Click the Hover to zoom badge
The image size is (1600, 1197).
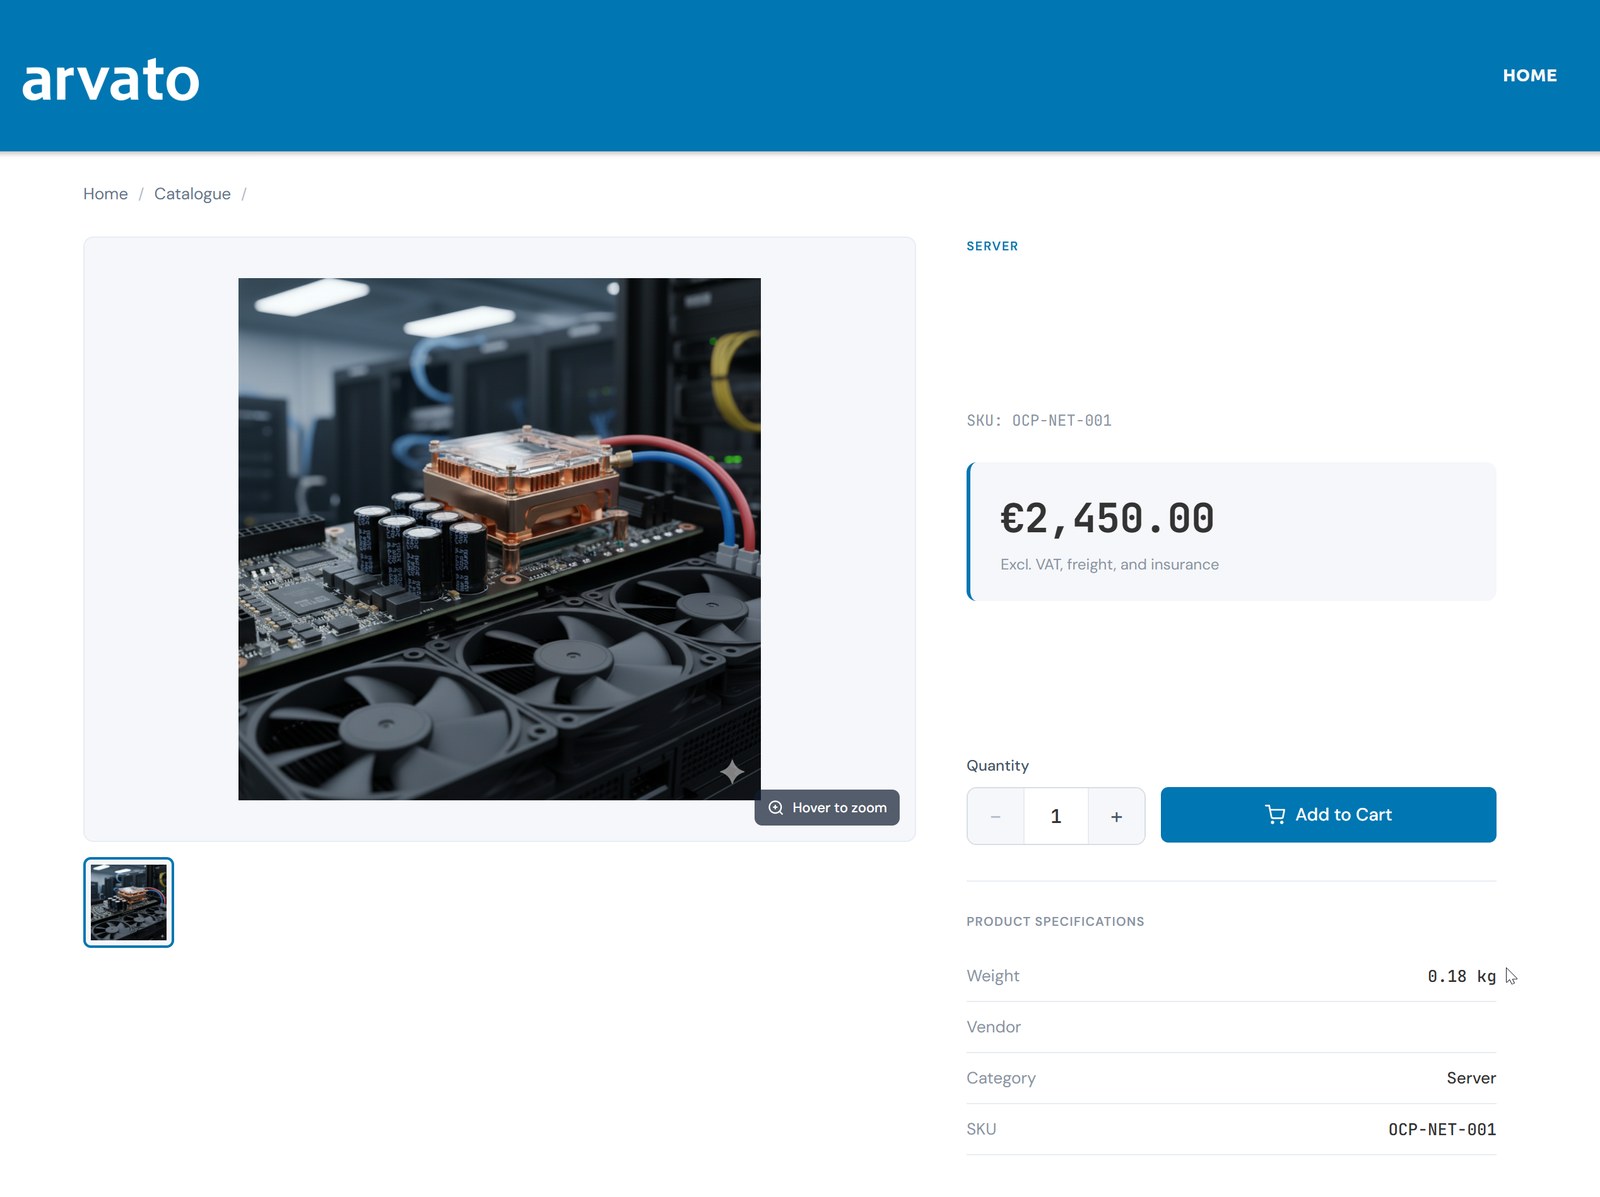click(x=827, y=808)
